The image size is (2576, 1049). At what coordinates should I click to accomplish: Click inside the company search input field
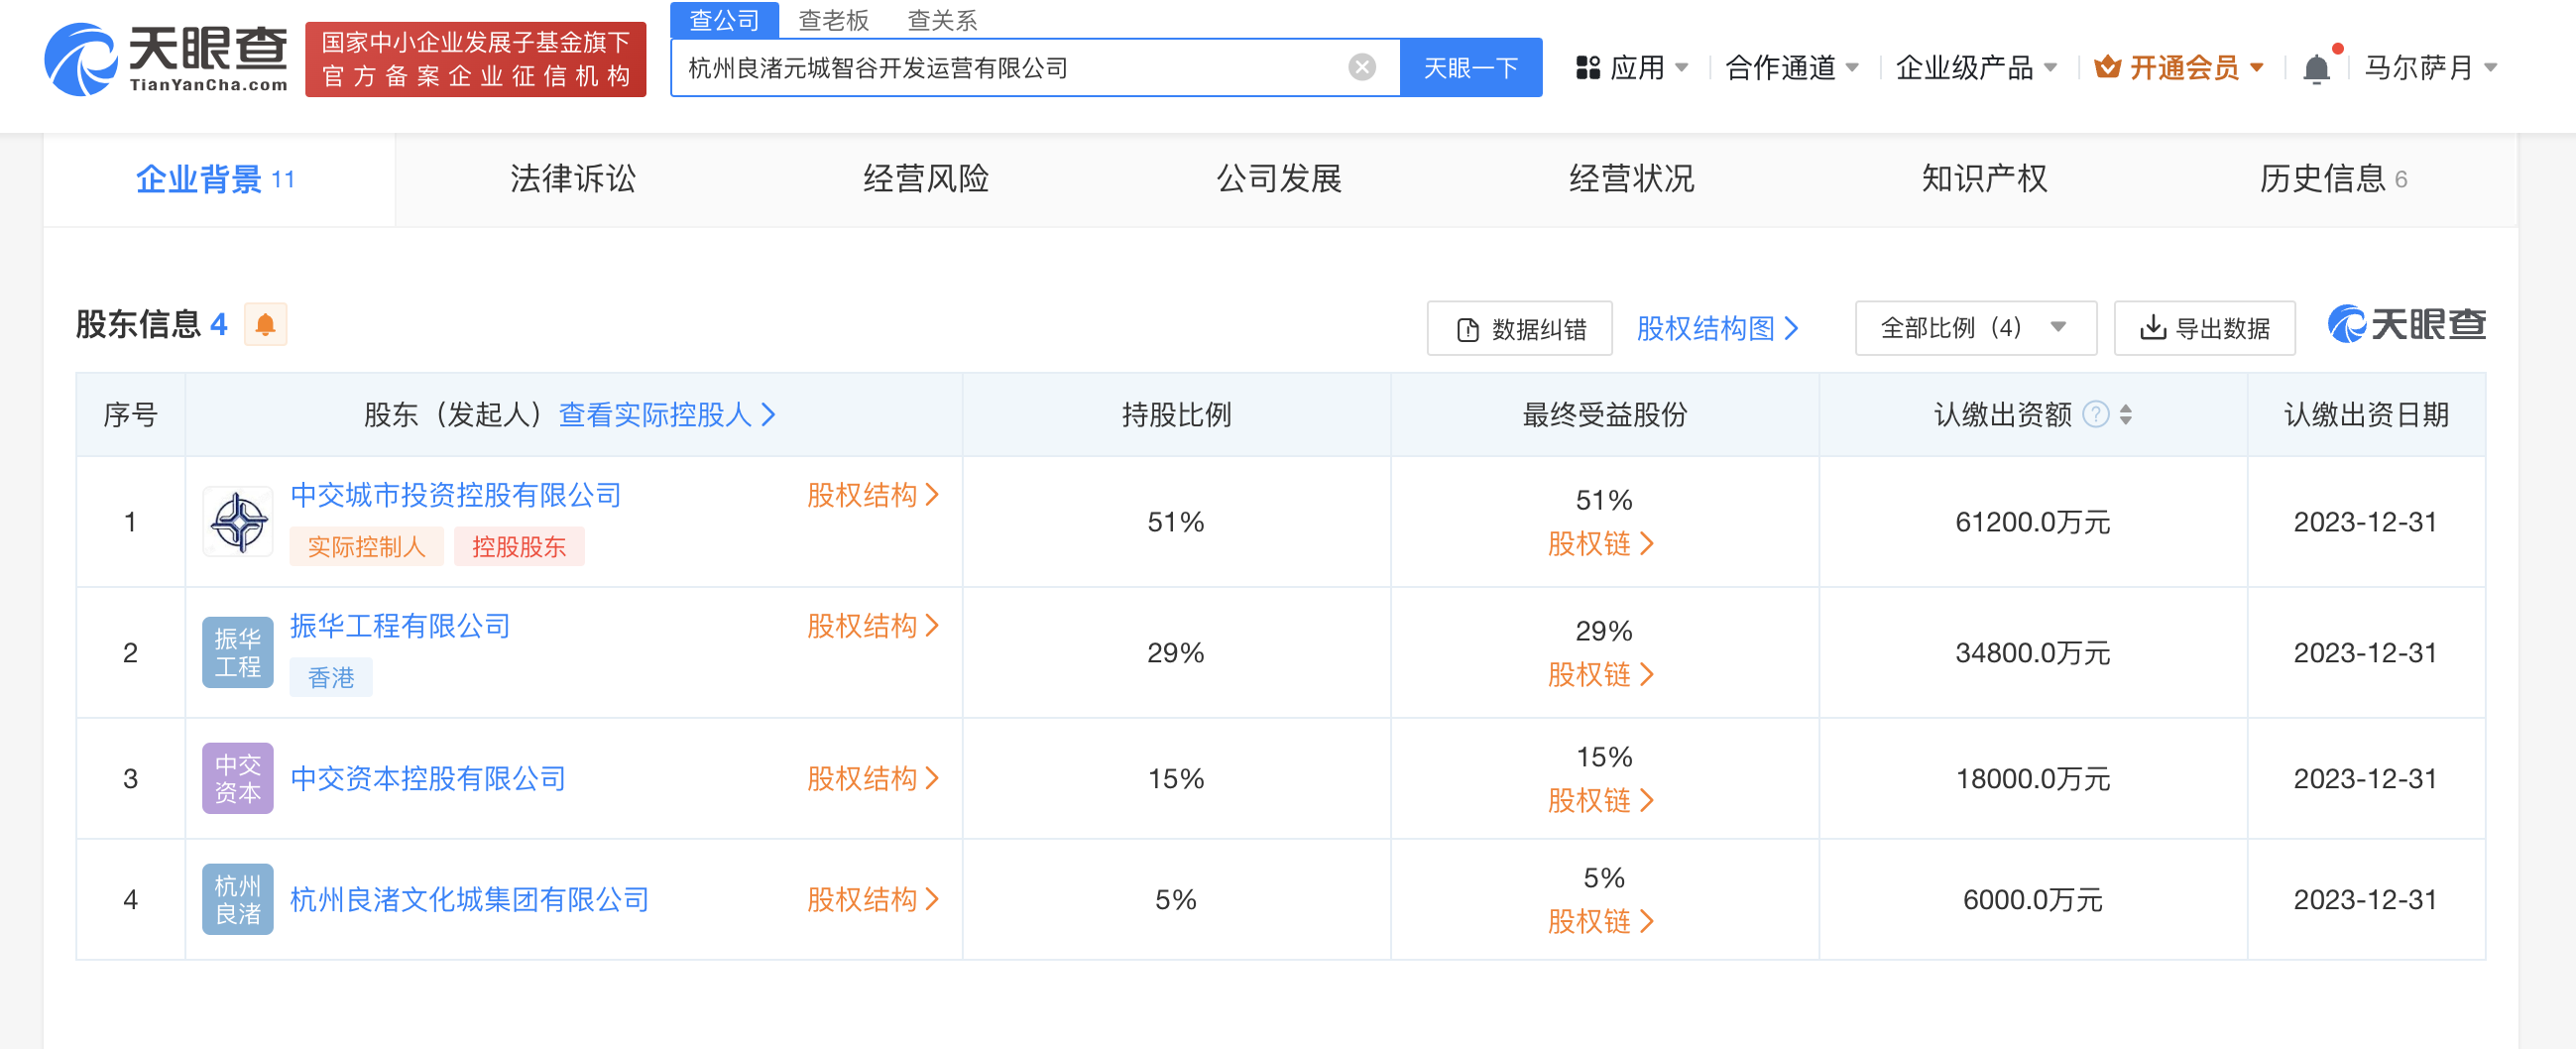tap(1000, 67)
